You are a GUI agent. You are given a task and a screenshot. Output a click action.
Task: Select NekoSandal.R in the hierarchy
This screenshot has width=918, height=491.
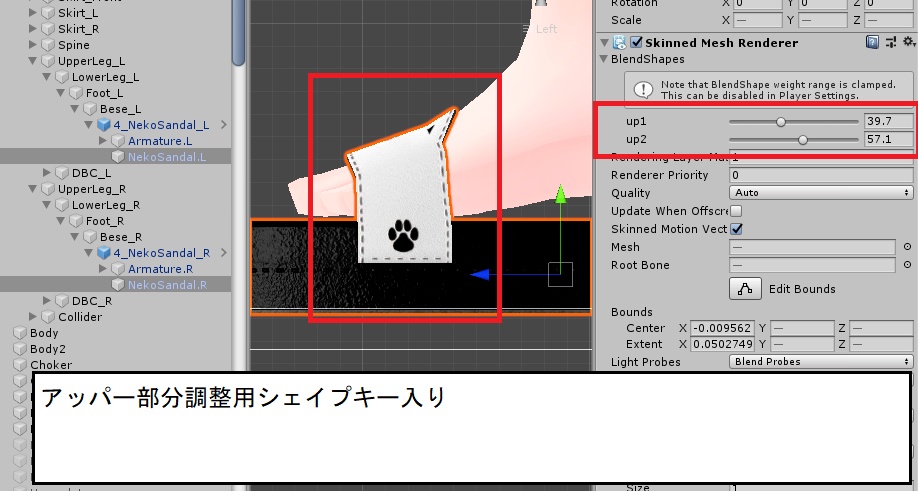[167, 285]
